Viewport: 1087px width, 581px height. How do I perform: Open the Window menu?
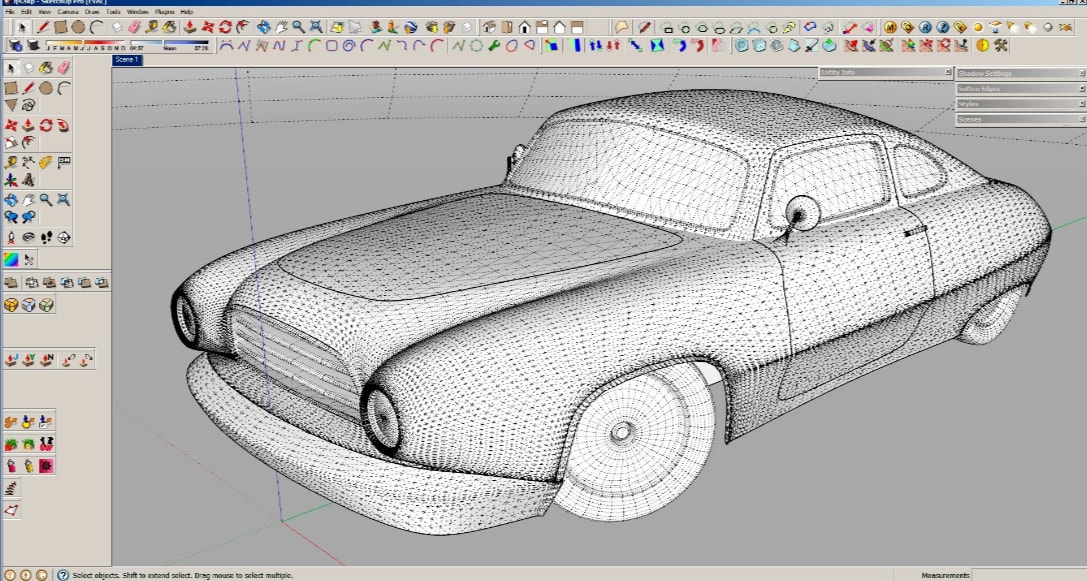tap(137, 12)
